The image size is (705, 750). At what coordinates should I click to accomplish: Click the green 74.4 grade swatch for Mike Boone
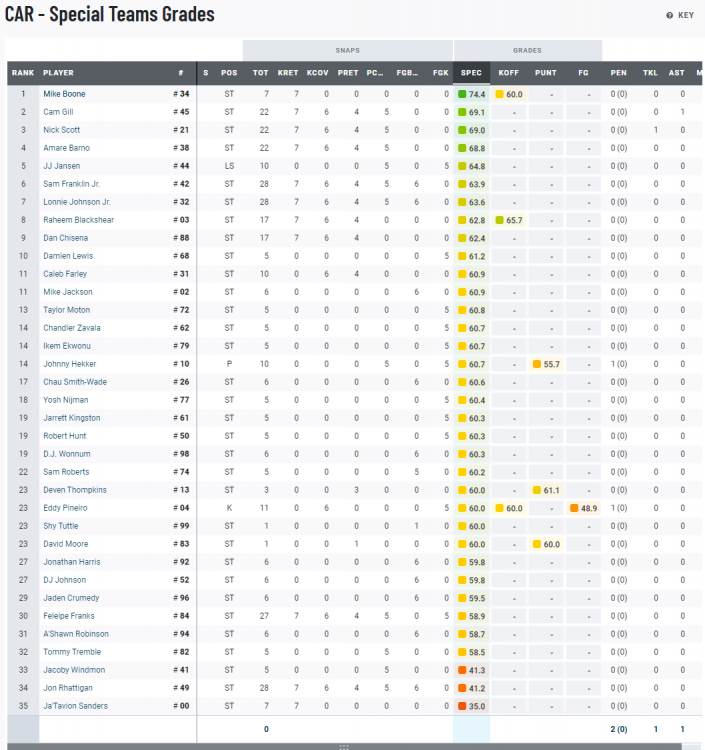pos(463,94)
